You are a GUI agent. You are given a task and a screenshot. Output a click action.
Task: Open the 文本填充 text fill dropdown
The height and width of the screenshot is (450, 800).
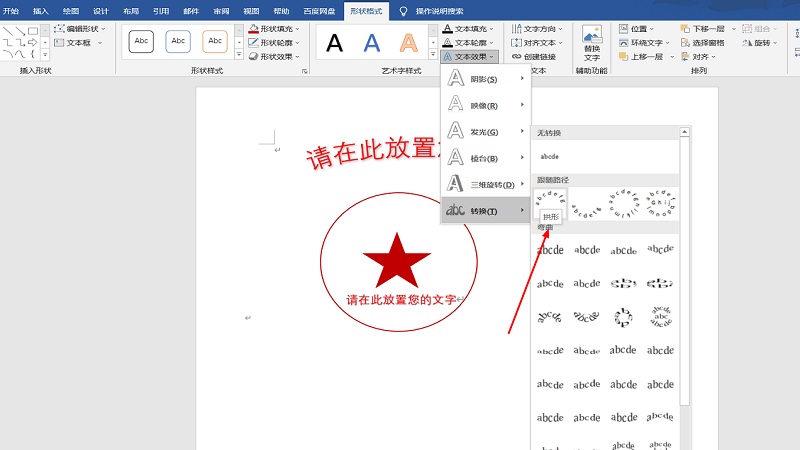click(x=465, y=30)
